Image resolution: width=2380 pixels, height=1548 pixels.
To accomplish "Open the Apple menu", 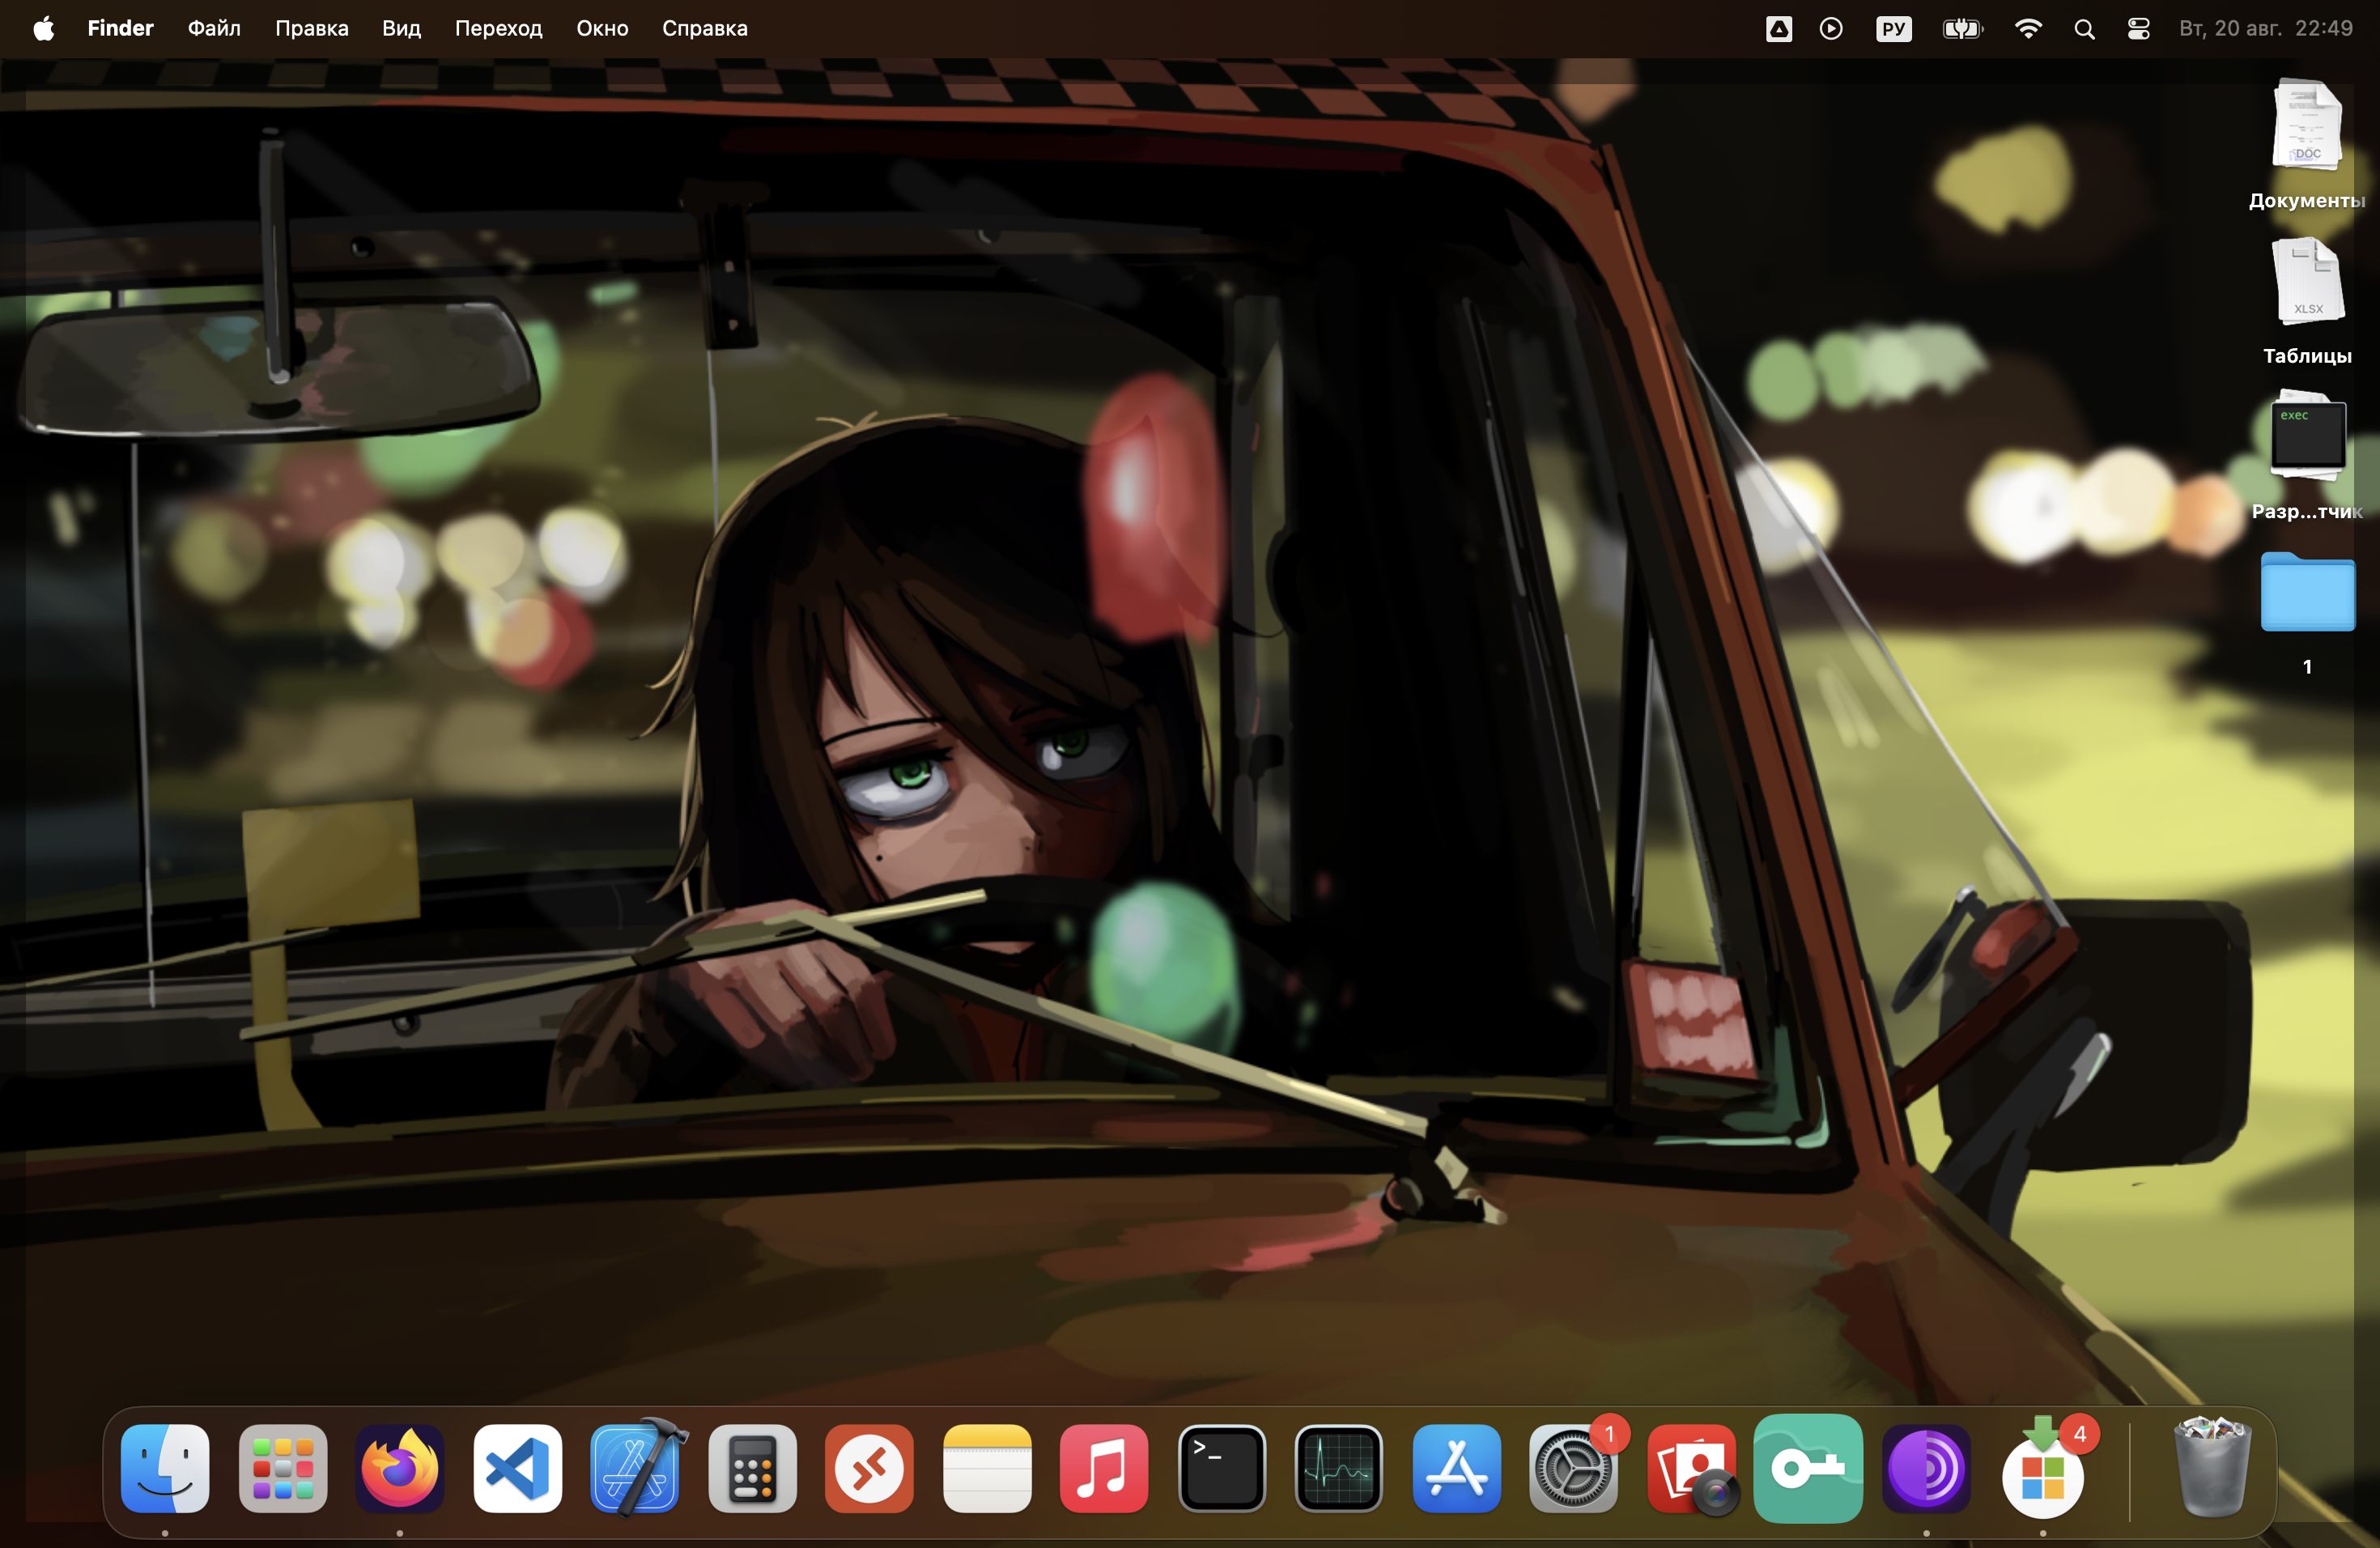I will pyautogui.click(x=43, y=29).
